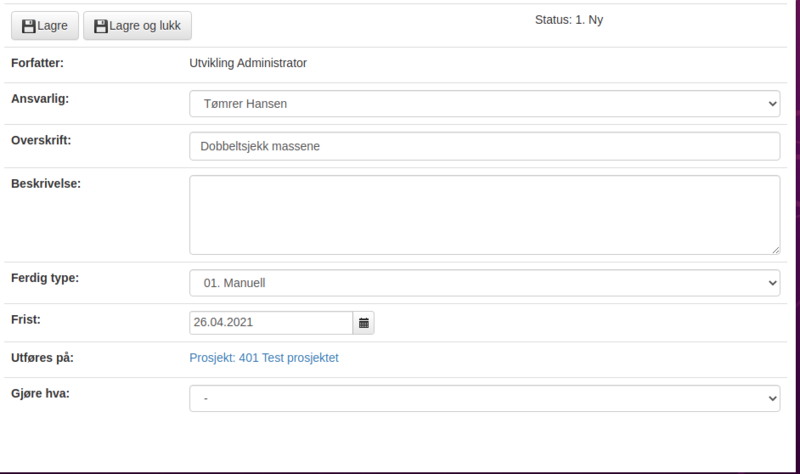The height and width of the screenshot is (474, 800).
Task: Open the Gjøre hva dropdown
Action: (485, 398)
